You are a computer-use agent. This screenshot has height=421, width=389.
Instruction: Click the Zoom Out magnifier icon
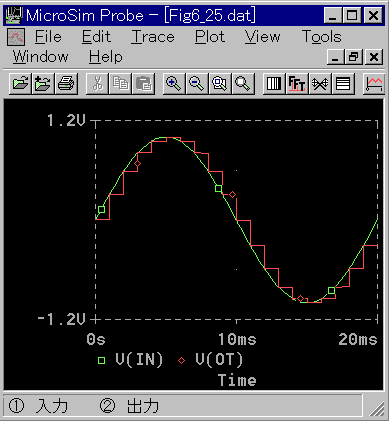[197, 83]
